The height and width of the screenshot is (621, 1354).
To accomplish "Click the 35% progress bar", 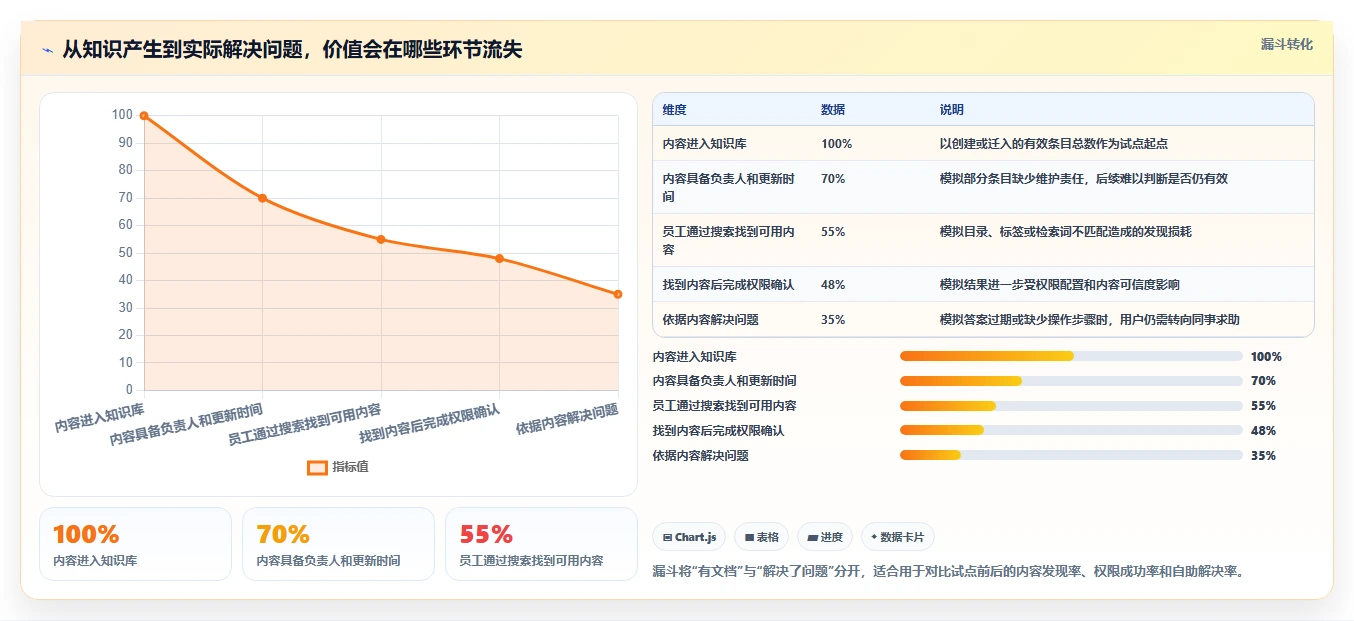I will (1071, 455).
